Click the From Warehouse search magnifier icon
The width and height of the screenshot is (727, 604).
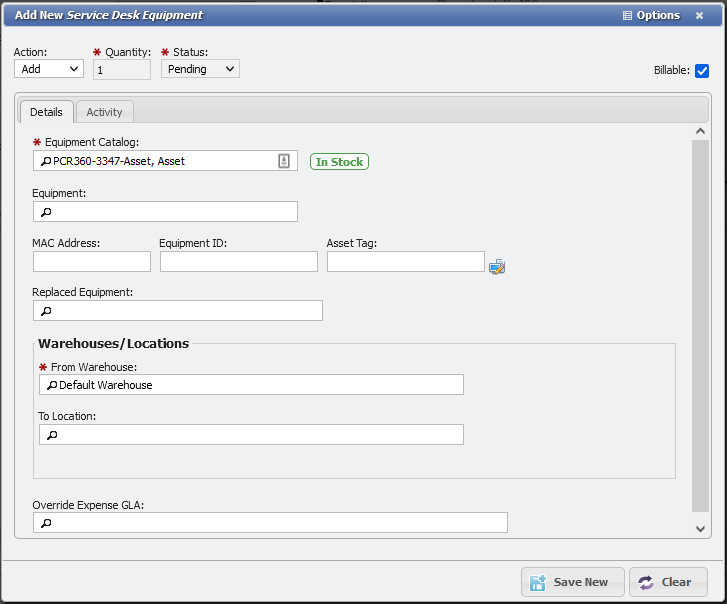[51, 385]
